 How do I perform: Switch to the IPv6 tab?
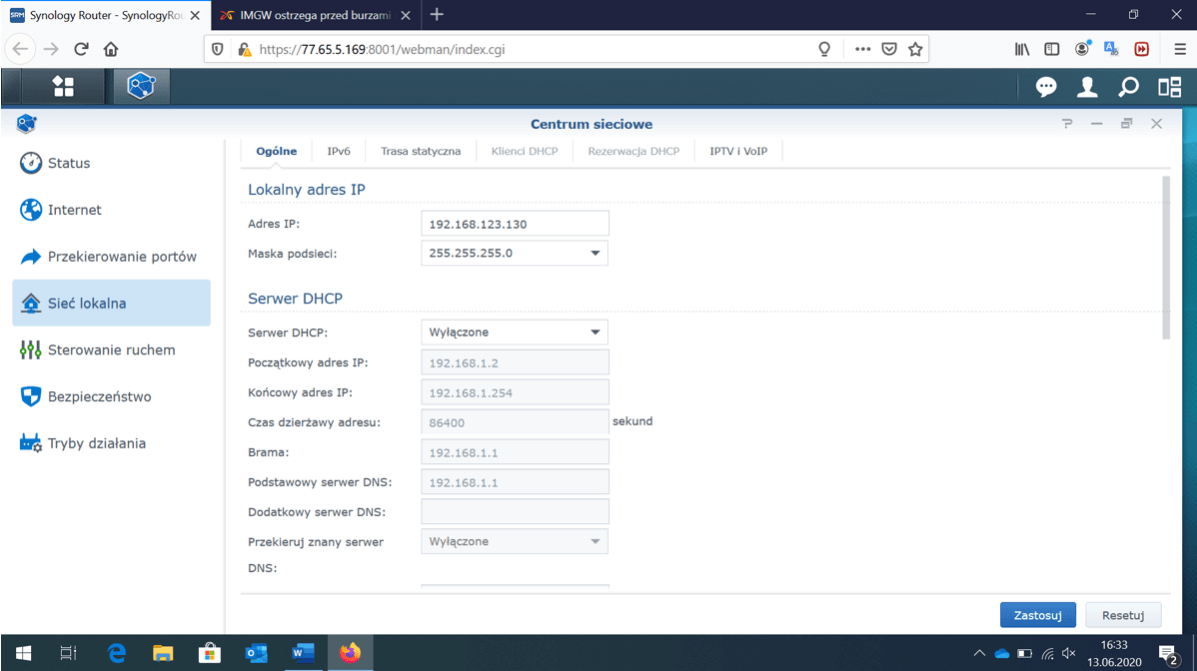click(x=338, y=151)
